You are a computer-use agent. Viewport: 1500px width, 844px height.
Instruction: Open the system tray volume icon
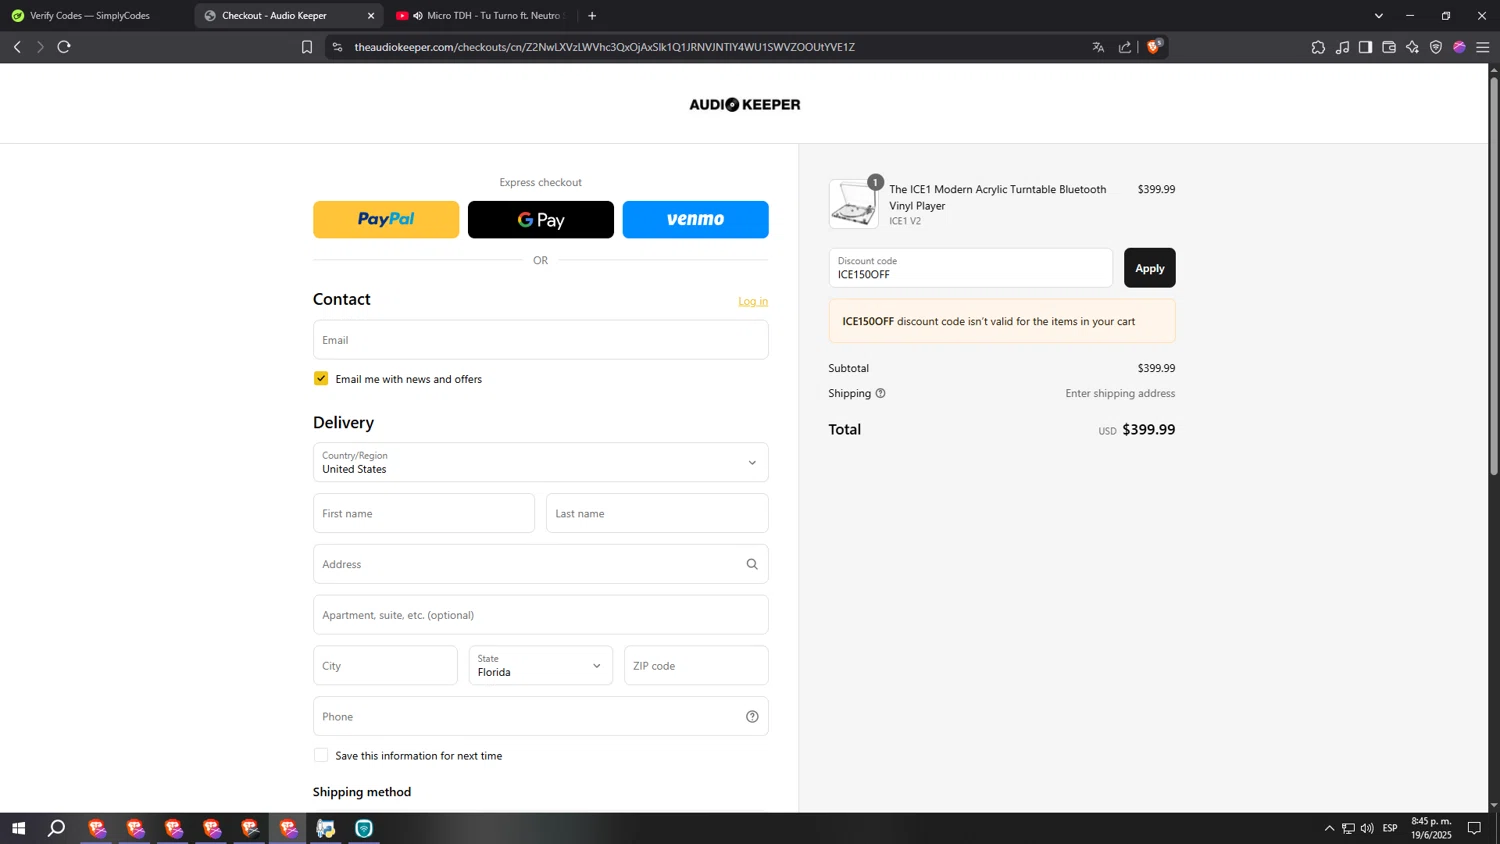point(1367,828)
